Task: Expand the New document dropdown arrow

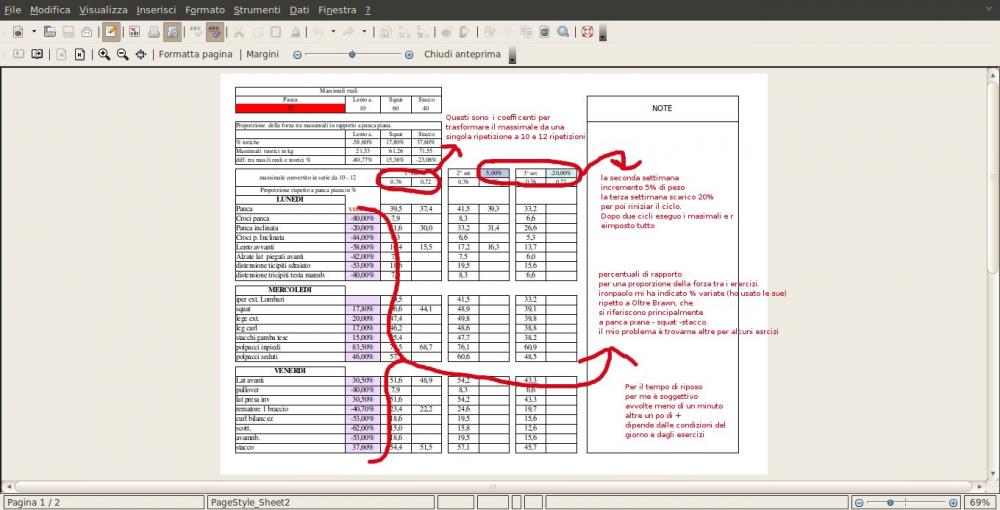Action: tap(33, 32)
